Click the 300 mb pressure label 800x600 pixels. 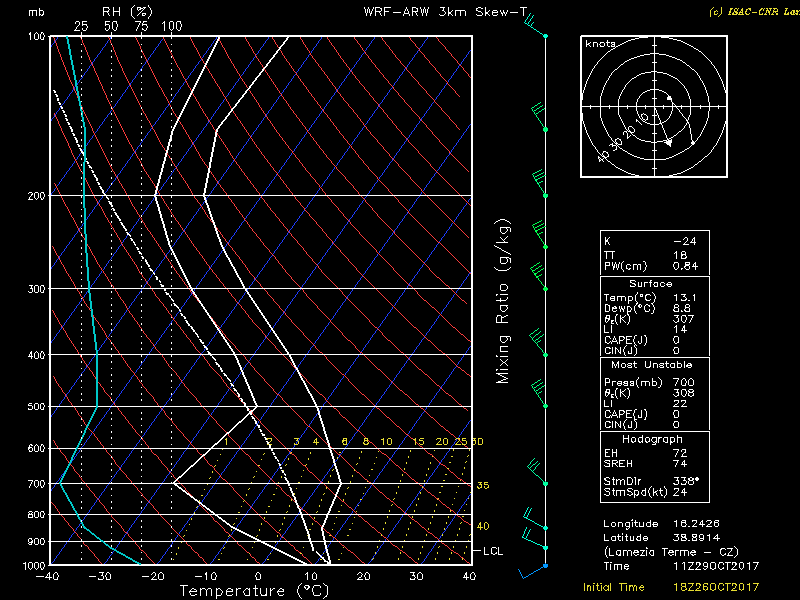point(36,289)
